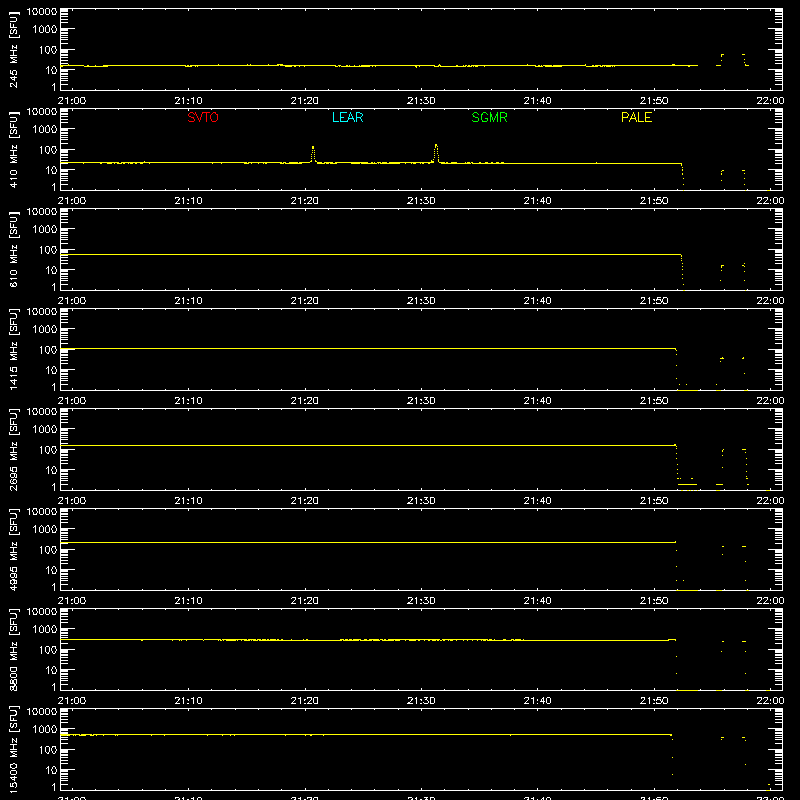The width and height of the screenshot is (800, 800).
Task: Select the 4995 MHz [SFU] axis label
Action: pyautogui.click(x=13, y=549)
